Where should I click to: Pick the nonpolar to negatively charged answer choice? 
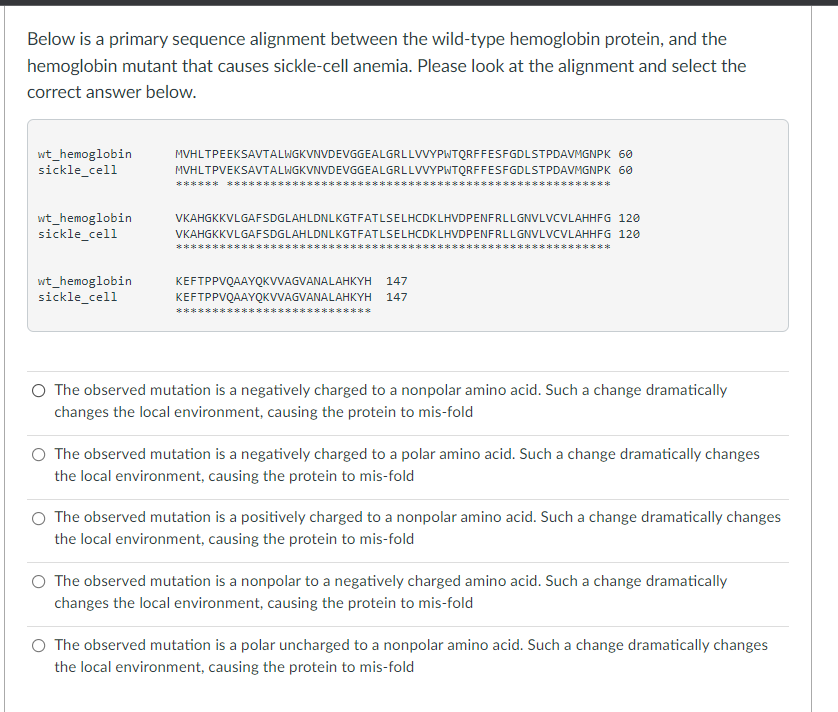(38, 581)
